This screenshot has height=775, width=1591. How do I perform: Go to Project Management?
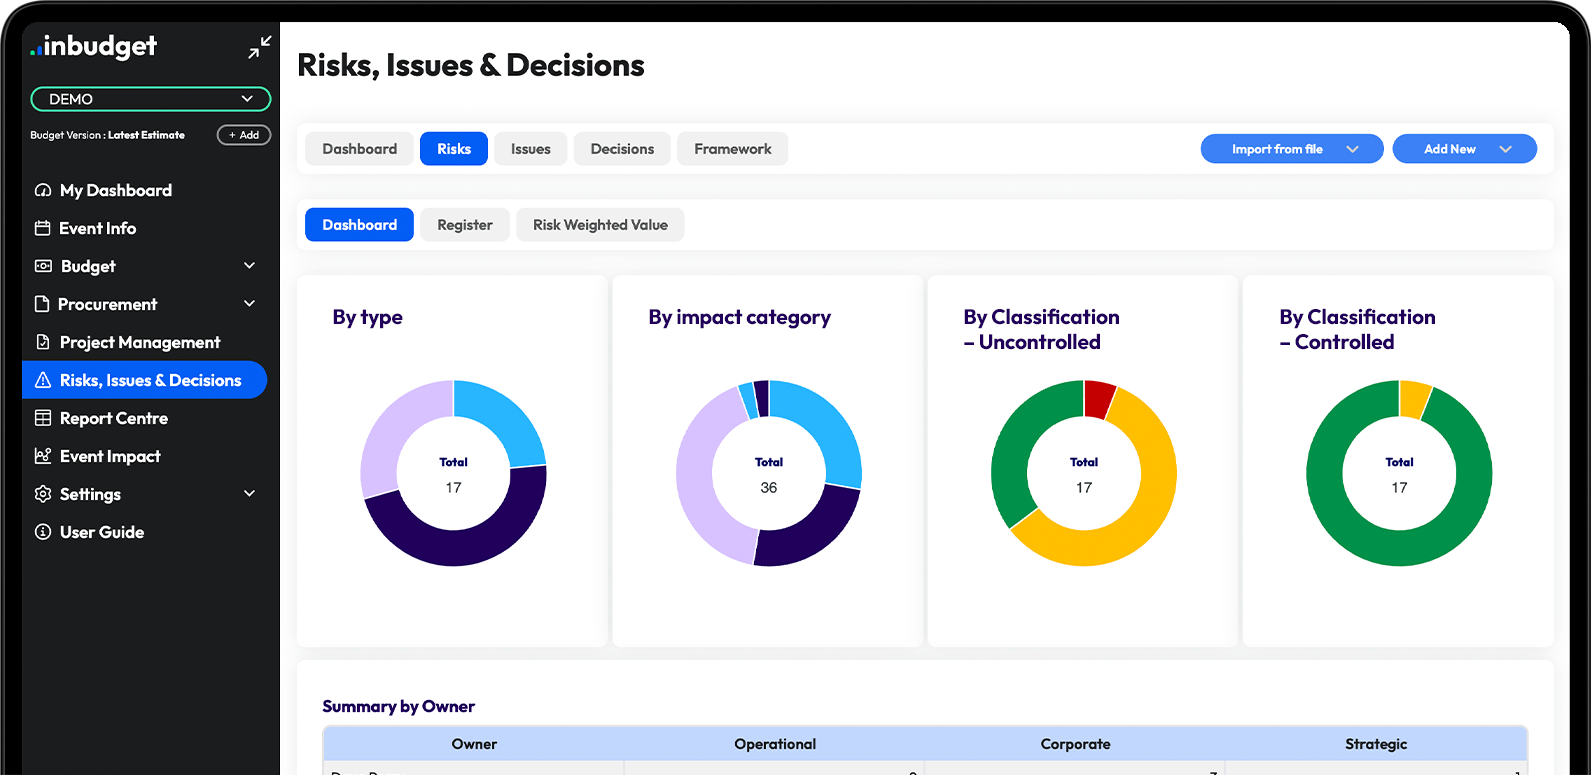pos(140,342)
